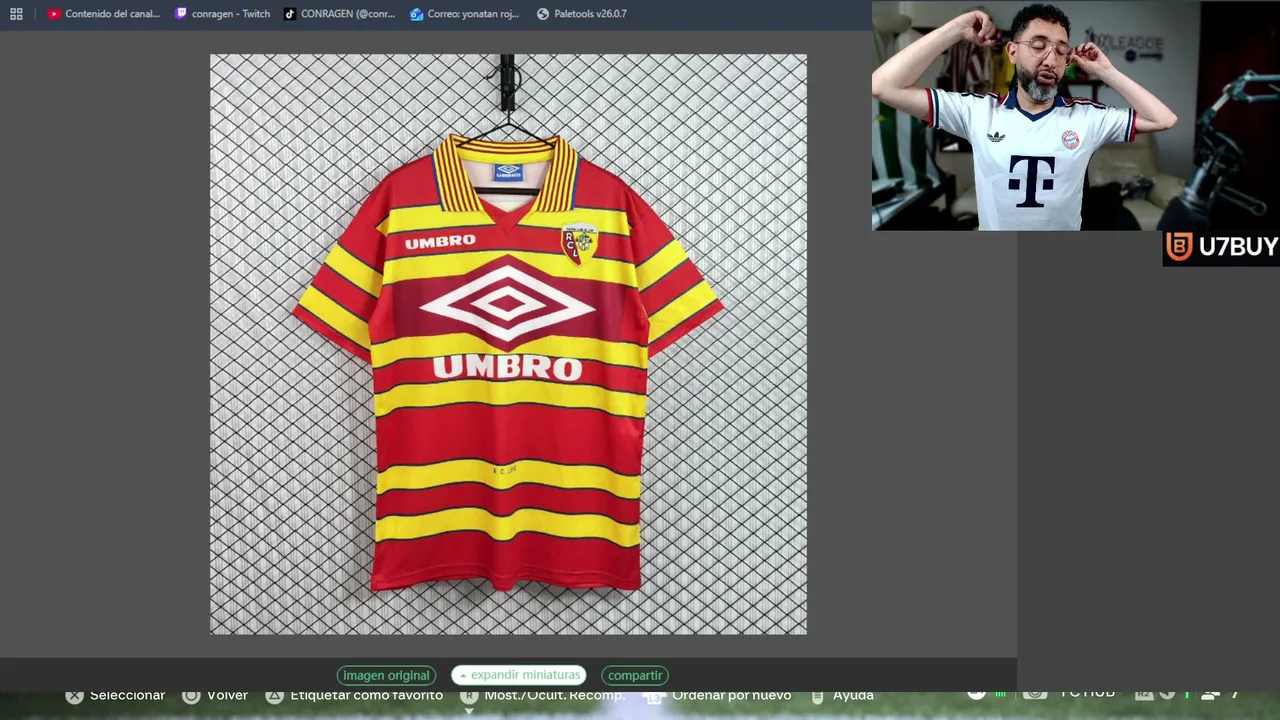Click the 'Ayuda' control hint
This screenshot has width=1280, height=720.
coord(841,695)
